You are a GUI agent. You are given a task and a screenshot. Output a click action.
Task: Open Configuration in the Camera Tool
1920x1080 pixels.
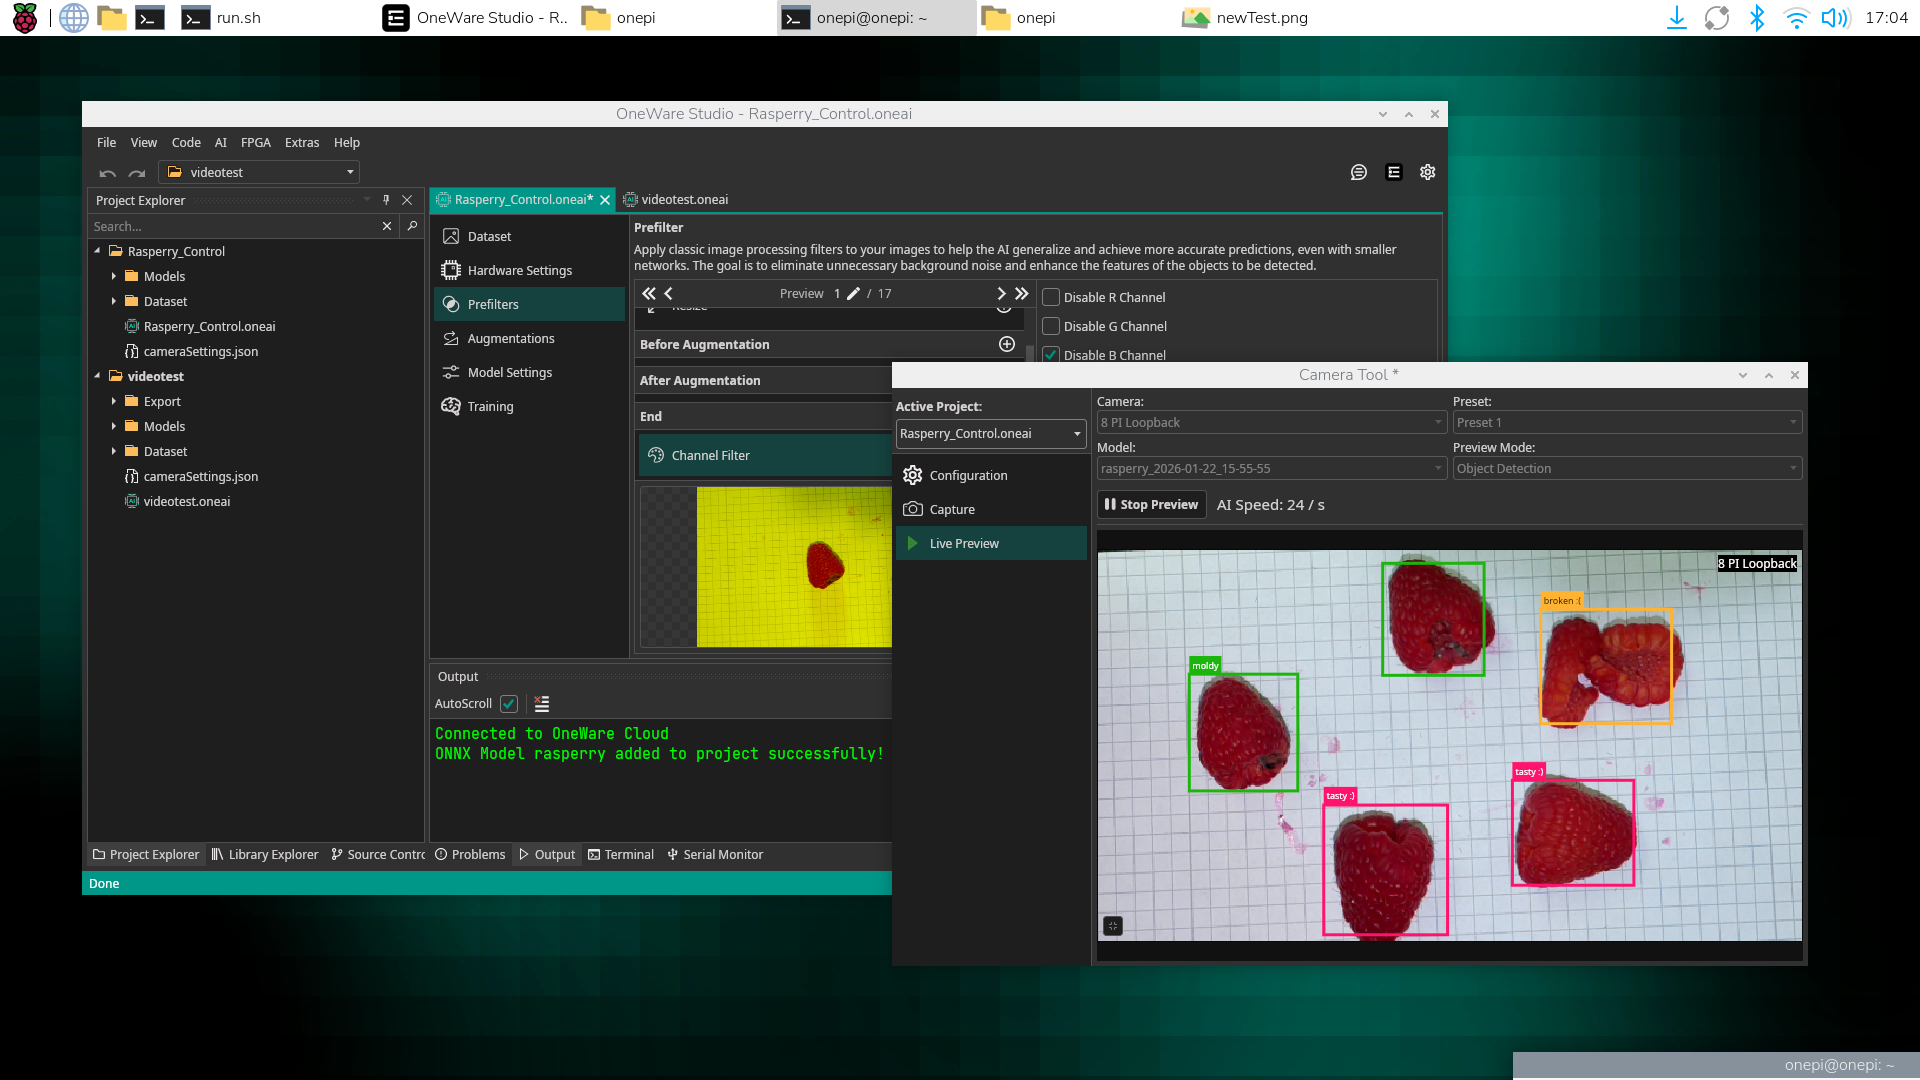coord(968,475)
